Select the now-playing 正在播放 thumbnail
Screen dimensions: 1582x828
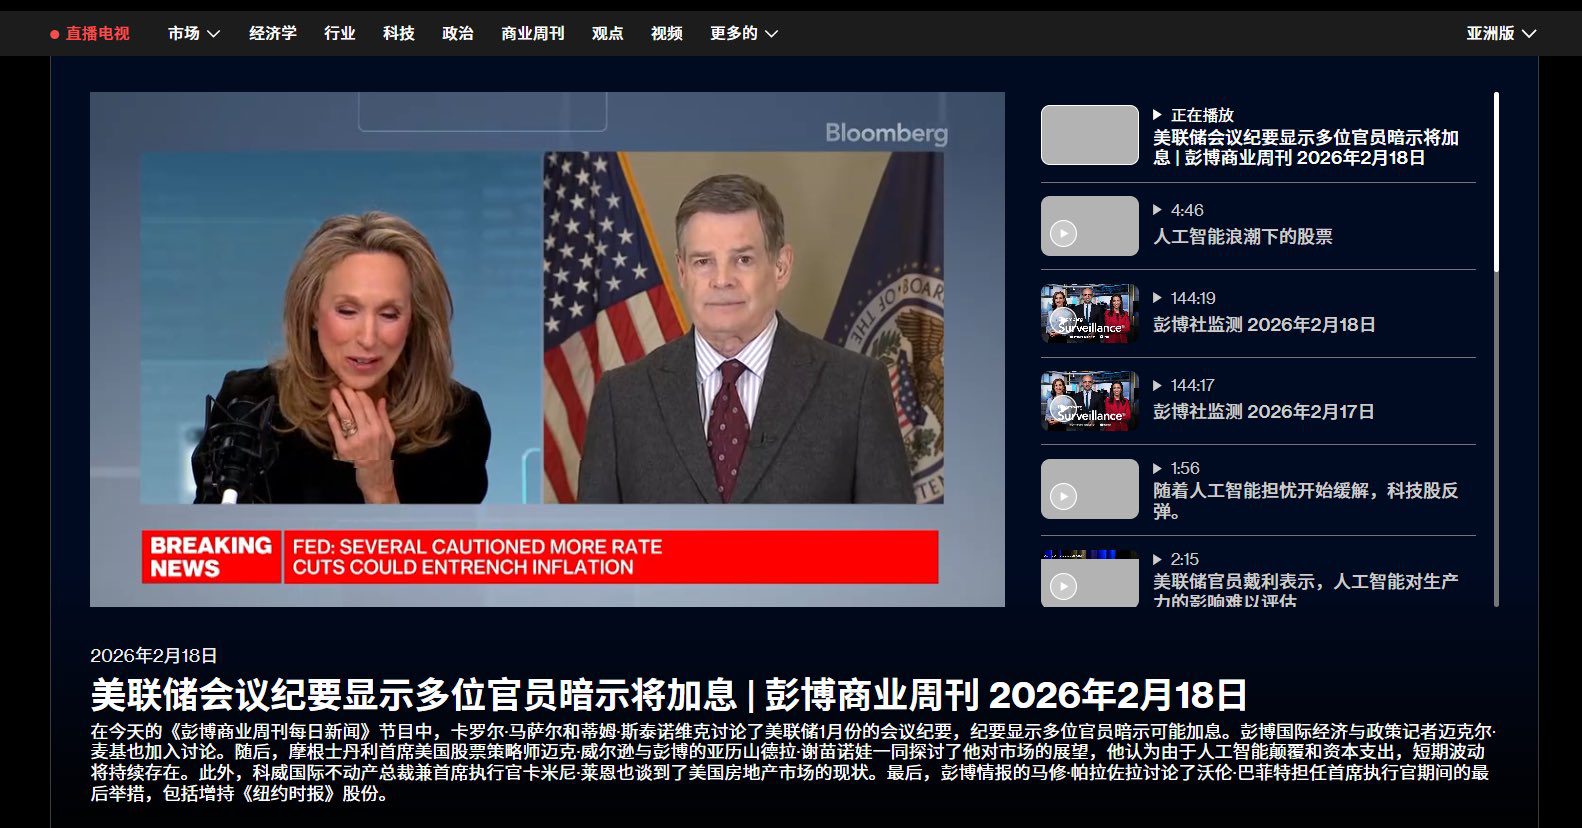pyautogui.click(x=1090, y=135)
